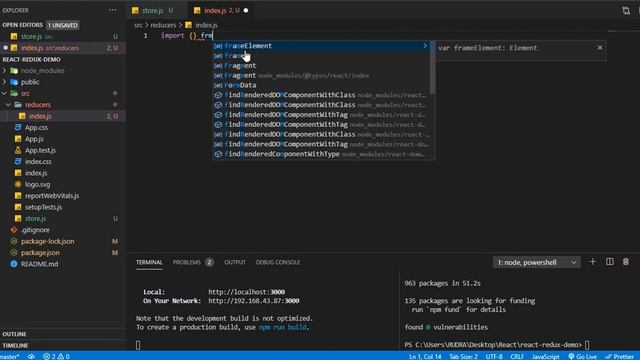
Task: Change CRLF line ending
Action: pos(517,356)
